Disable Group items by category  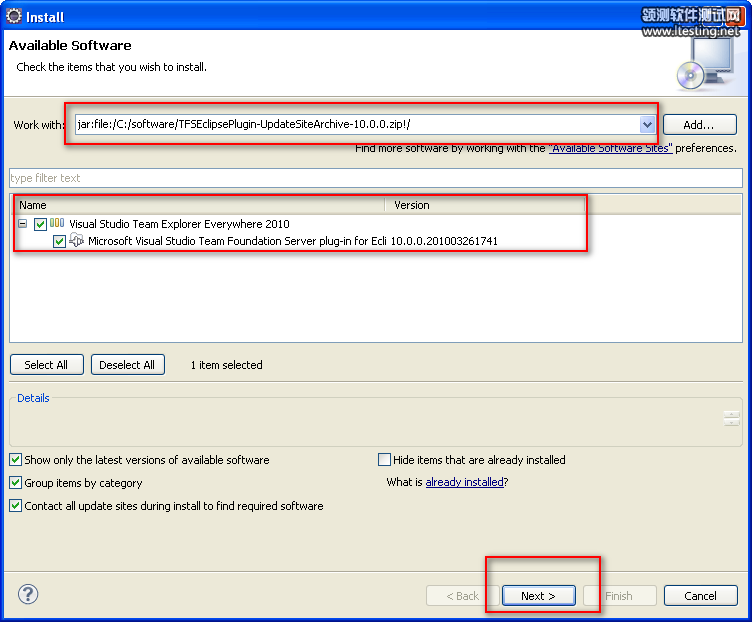tap(16, 483)
